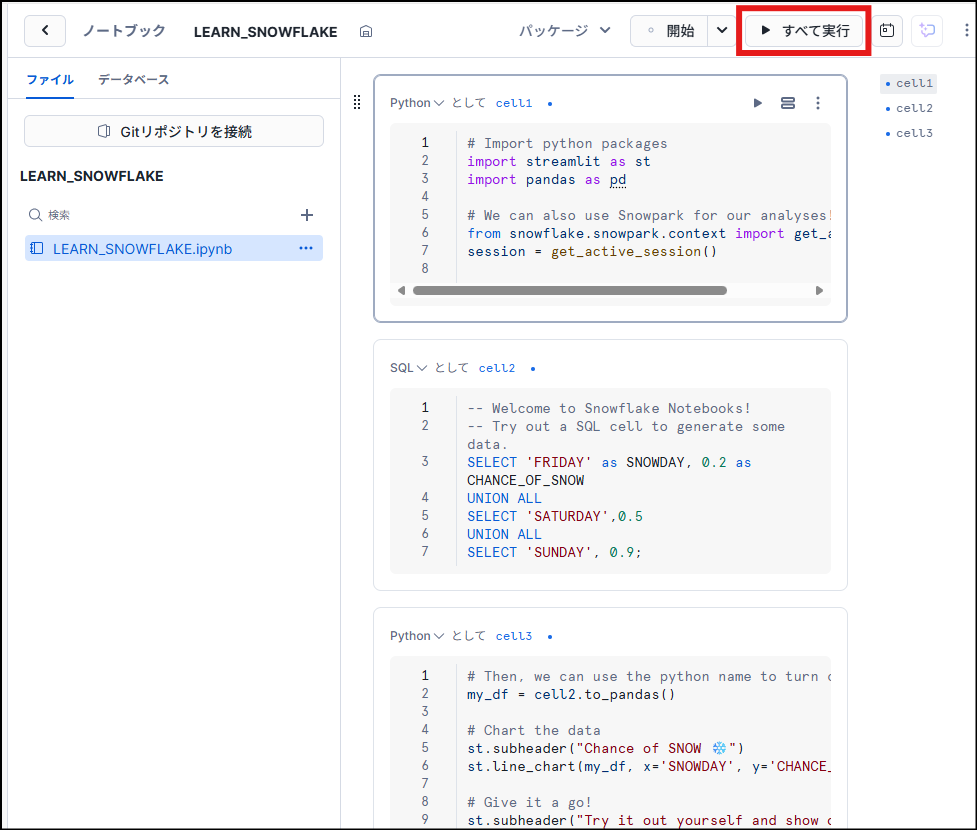Switch to the データベース tab
This screenshot has height=830, width=977.
point(133,80)
